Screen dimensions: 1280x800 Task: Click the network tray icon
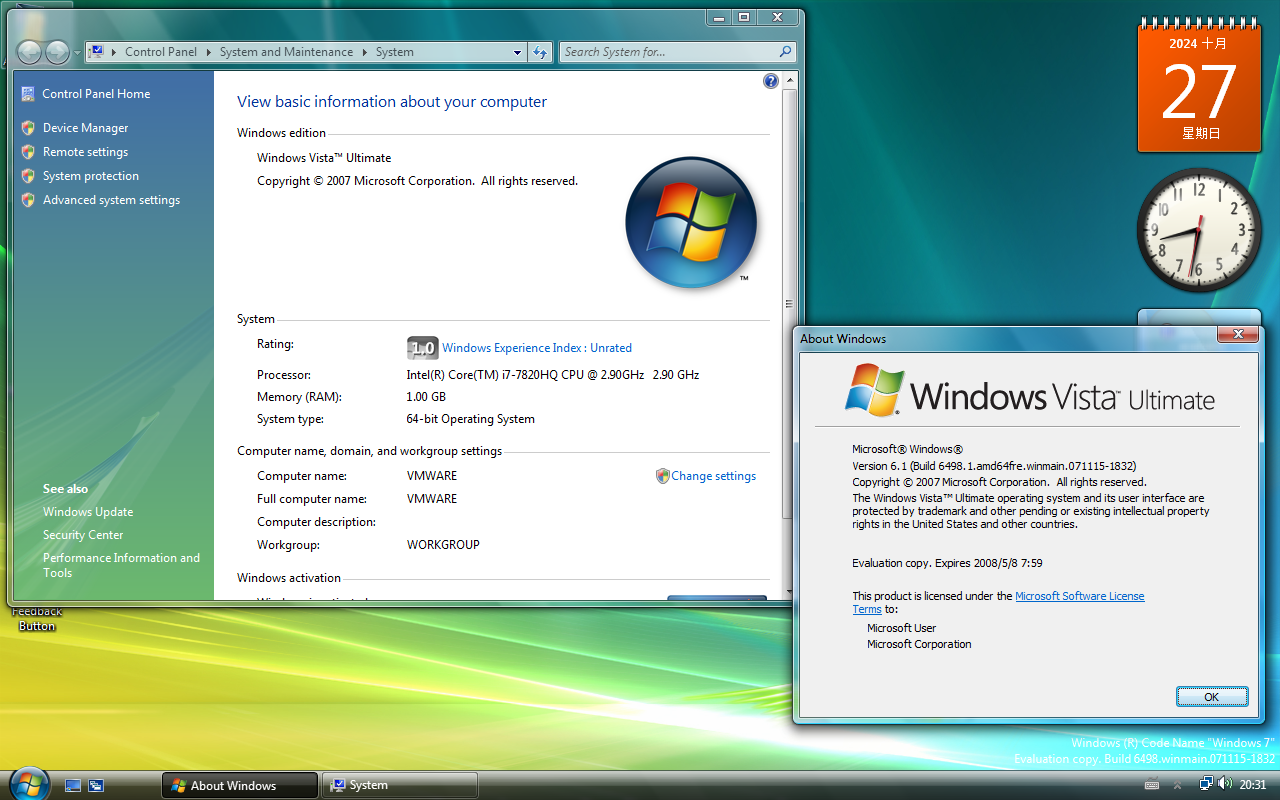(1206, 784)
